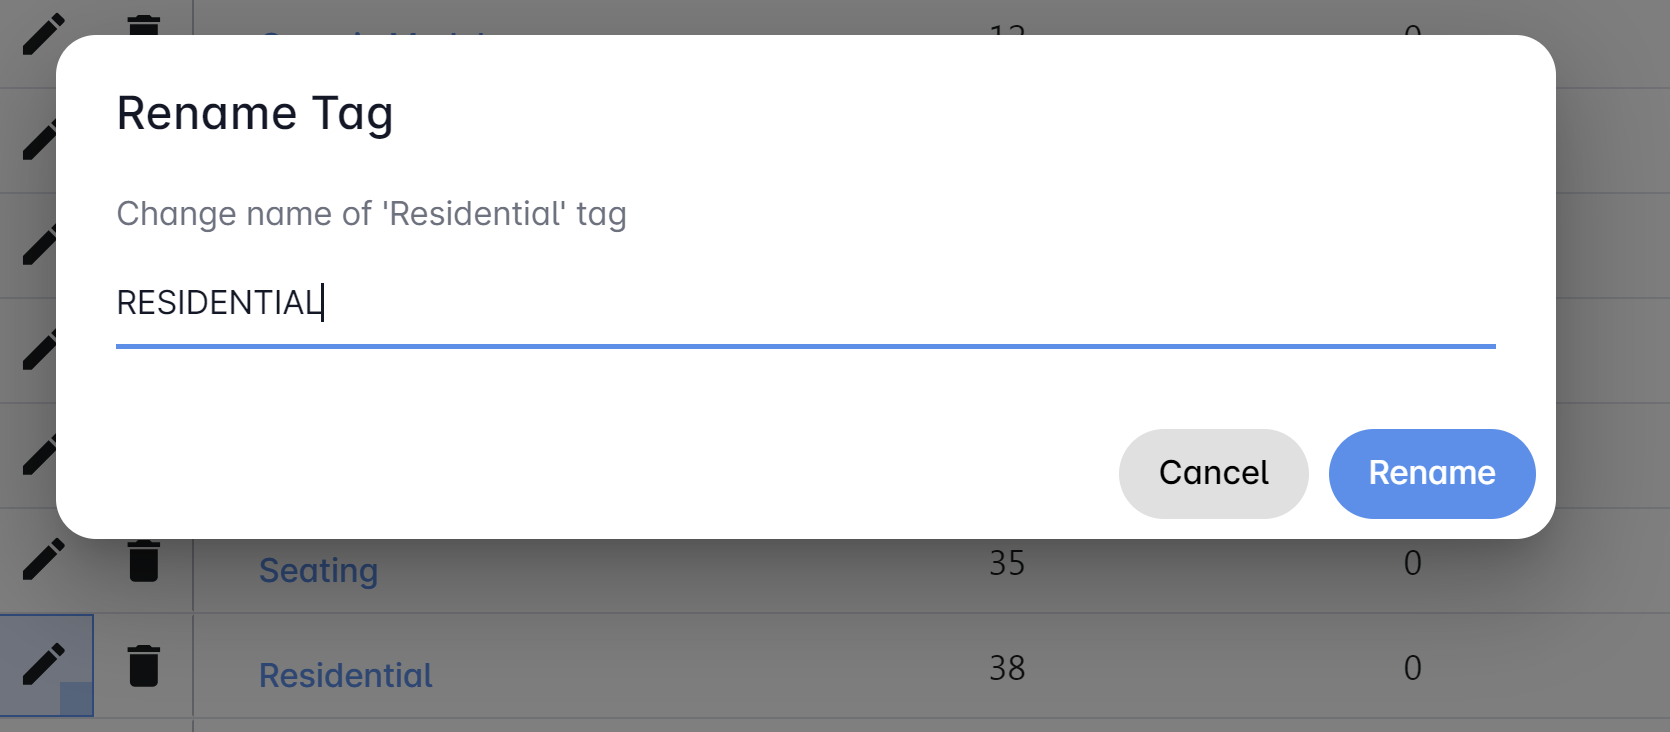1670x732 pixels.
Task: Delete the Residential tag via trash icon
Action: click(x=144, y=665)
